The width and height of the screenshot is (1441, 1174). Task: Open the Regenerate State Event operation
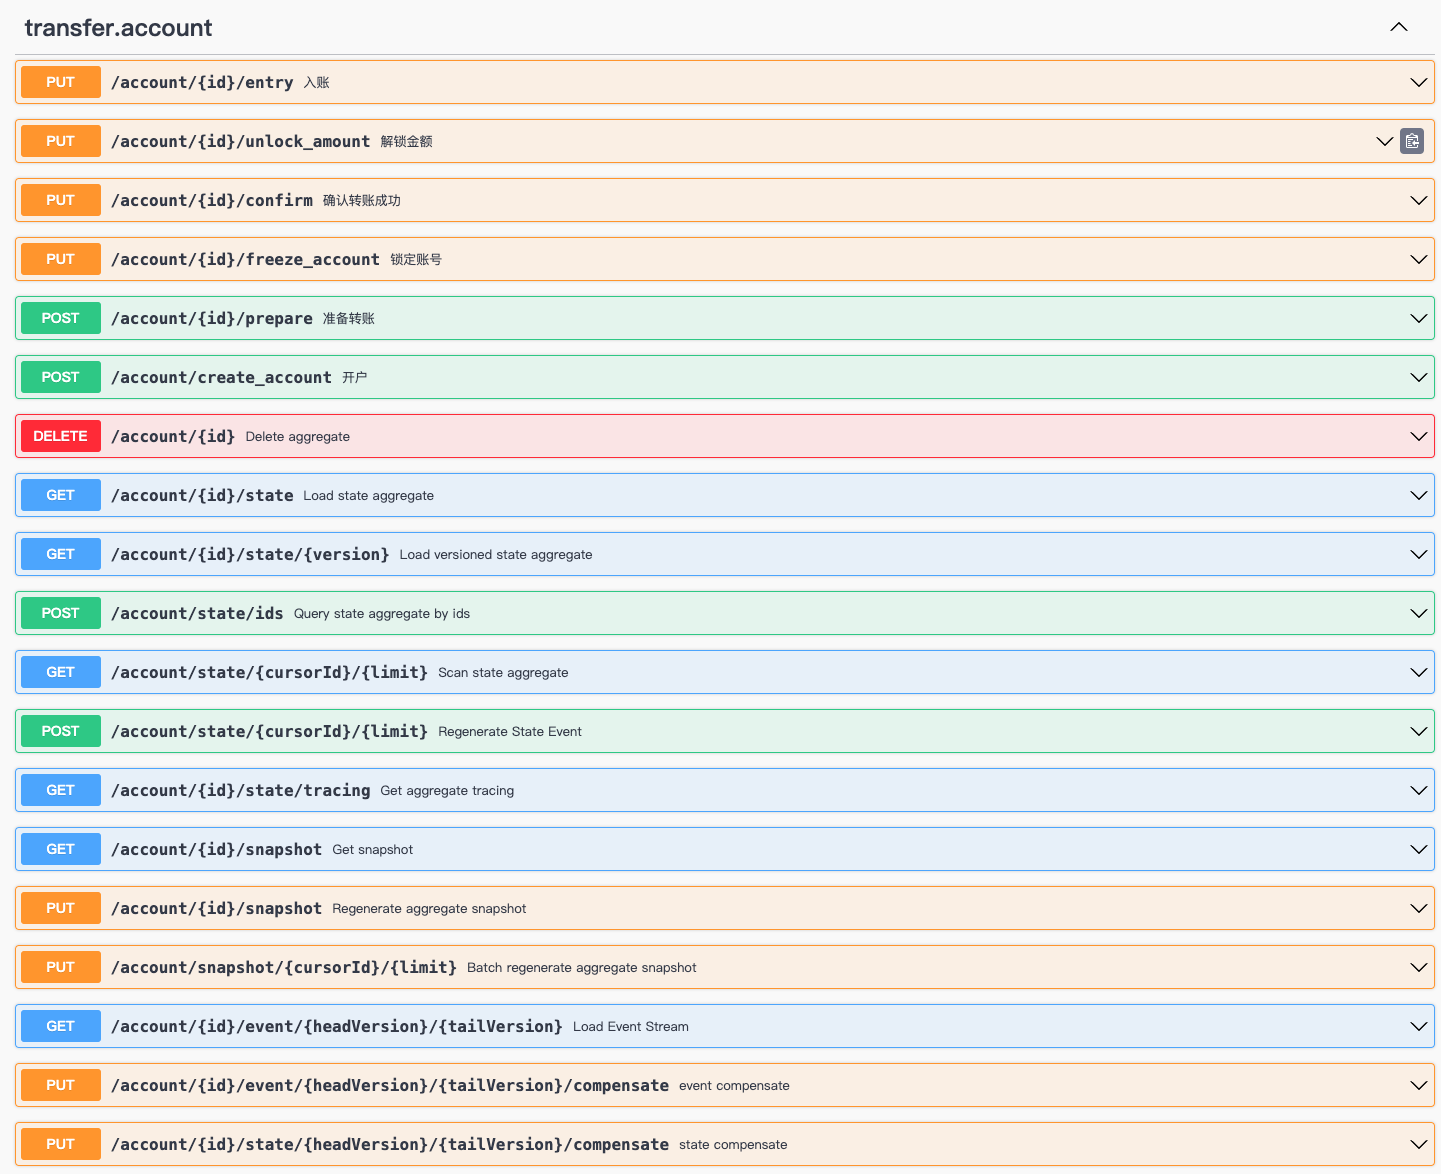point(509,731)
